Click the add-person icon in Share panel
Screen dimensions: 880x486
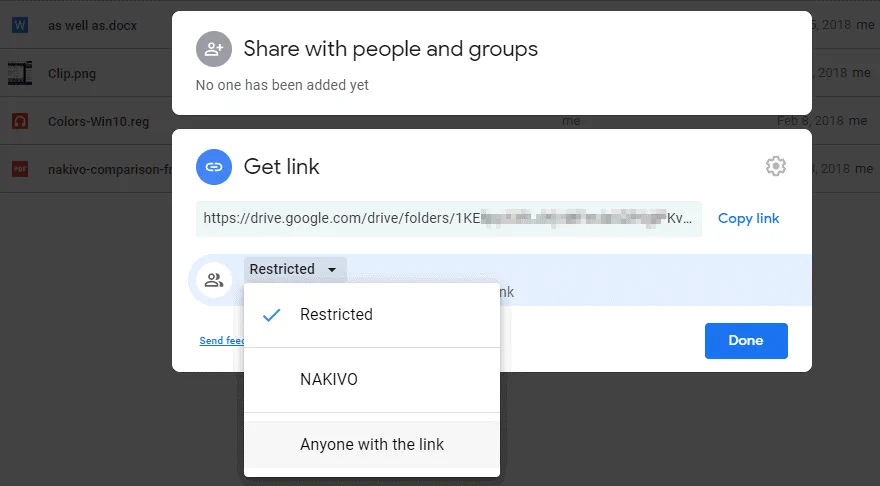[x=213, y=48]
